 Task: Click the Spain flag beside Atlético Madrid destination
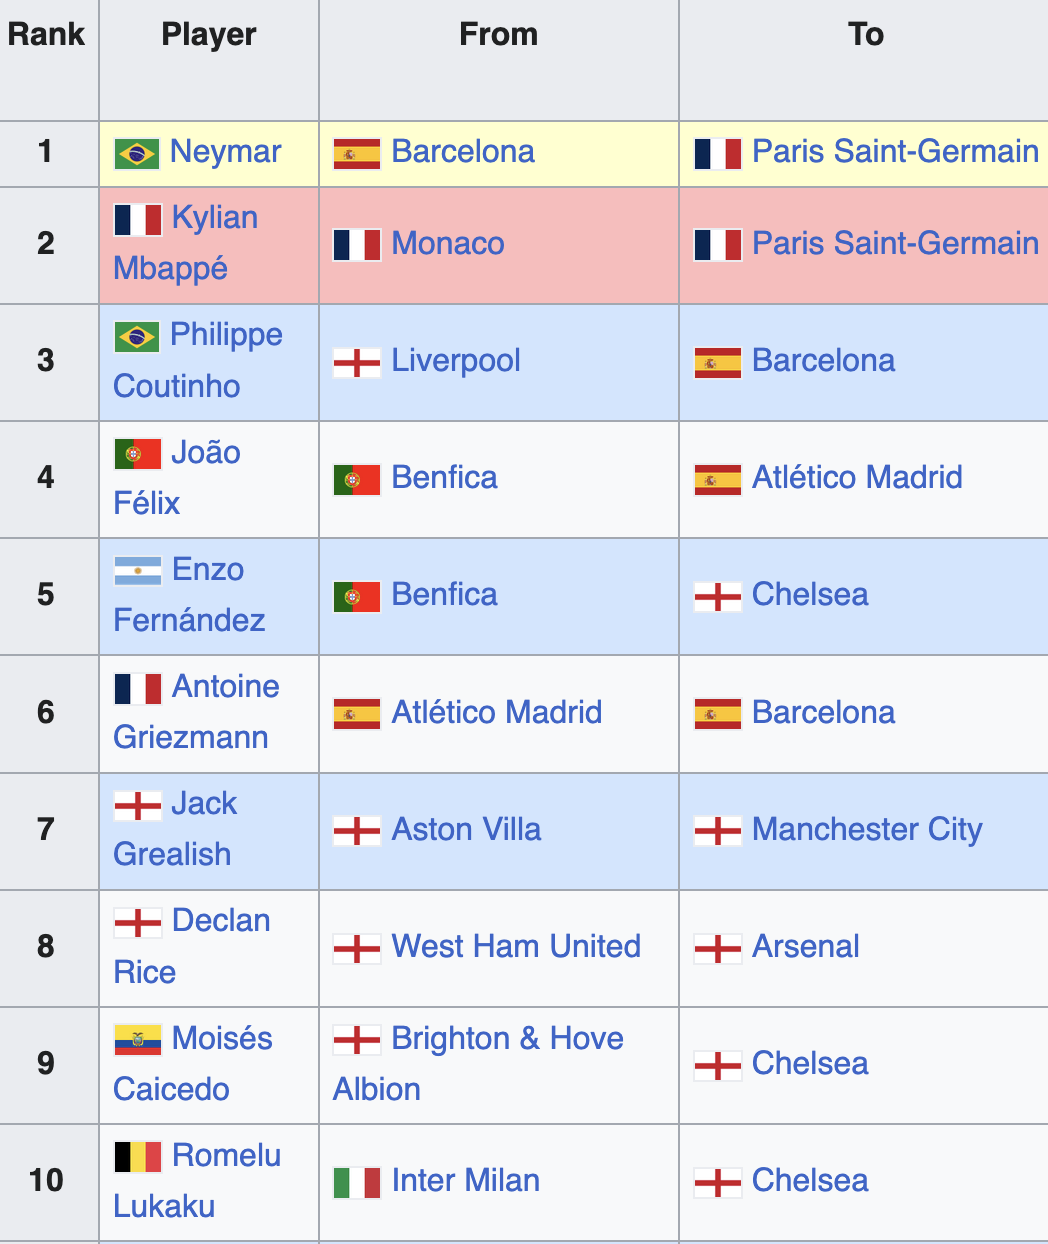coord(718,479)
